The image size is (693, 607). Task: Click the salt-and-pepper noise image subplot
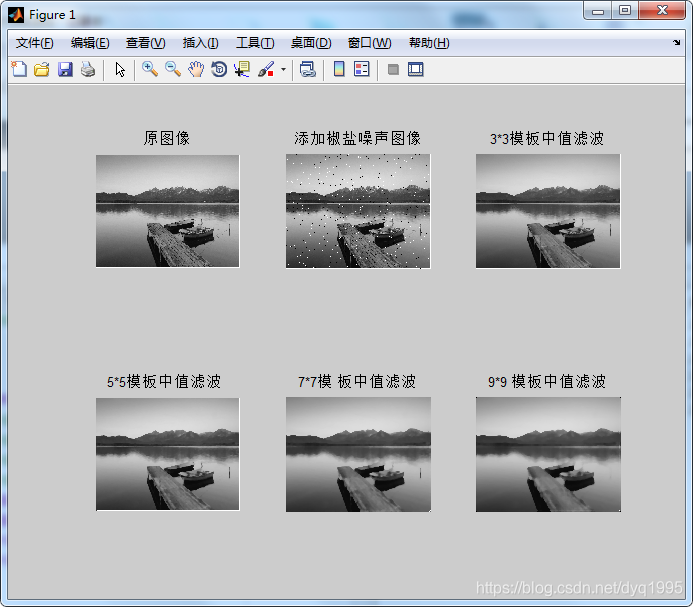click(x=358, y=211)
